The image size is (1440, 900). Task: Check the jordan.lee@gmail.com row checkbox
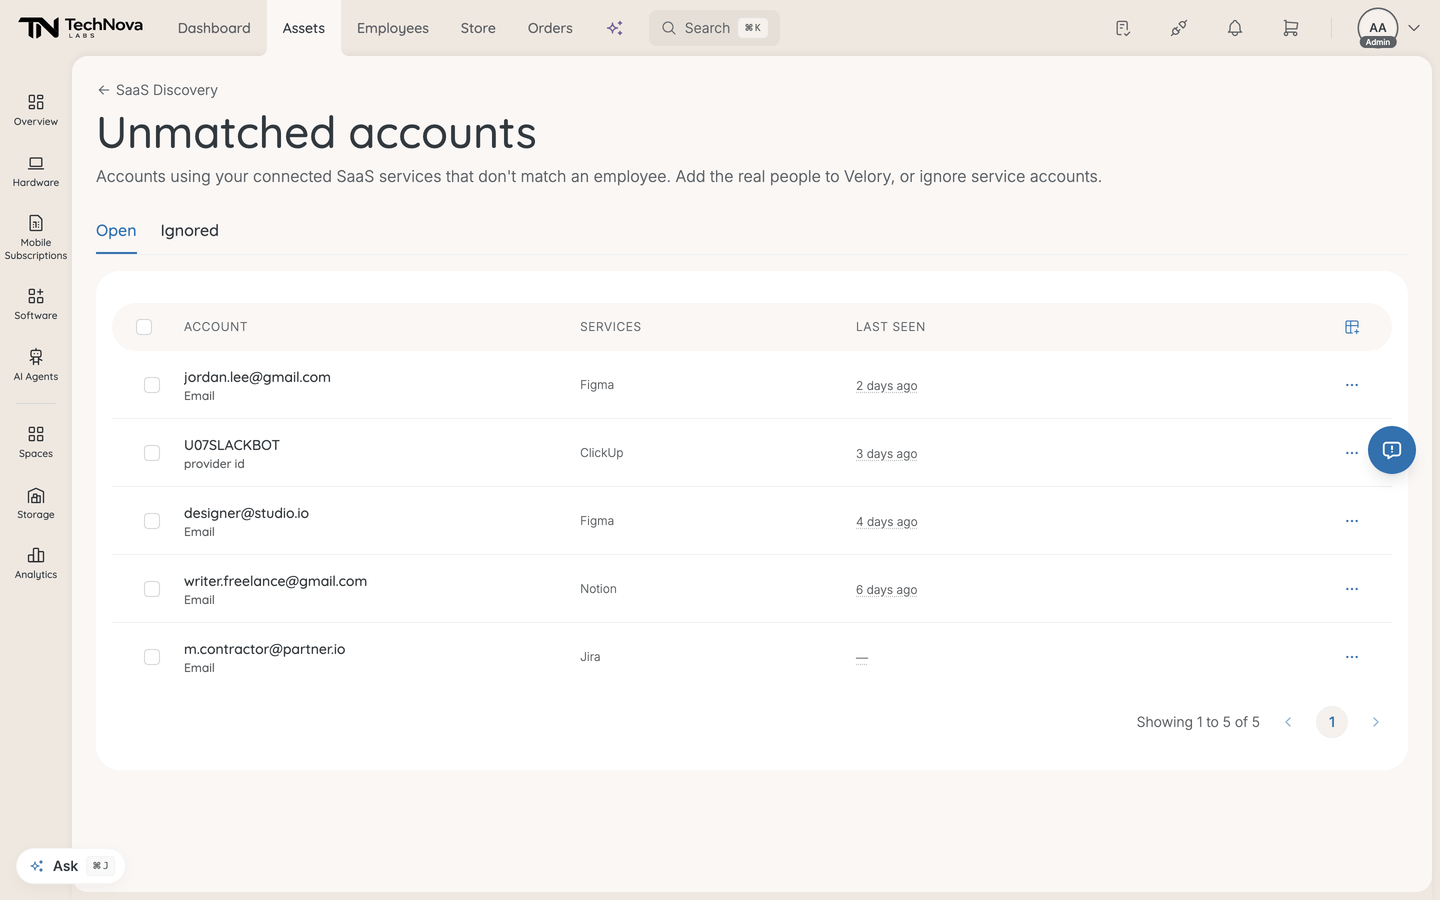point(152,385)
